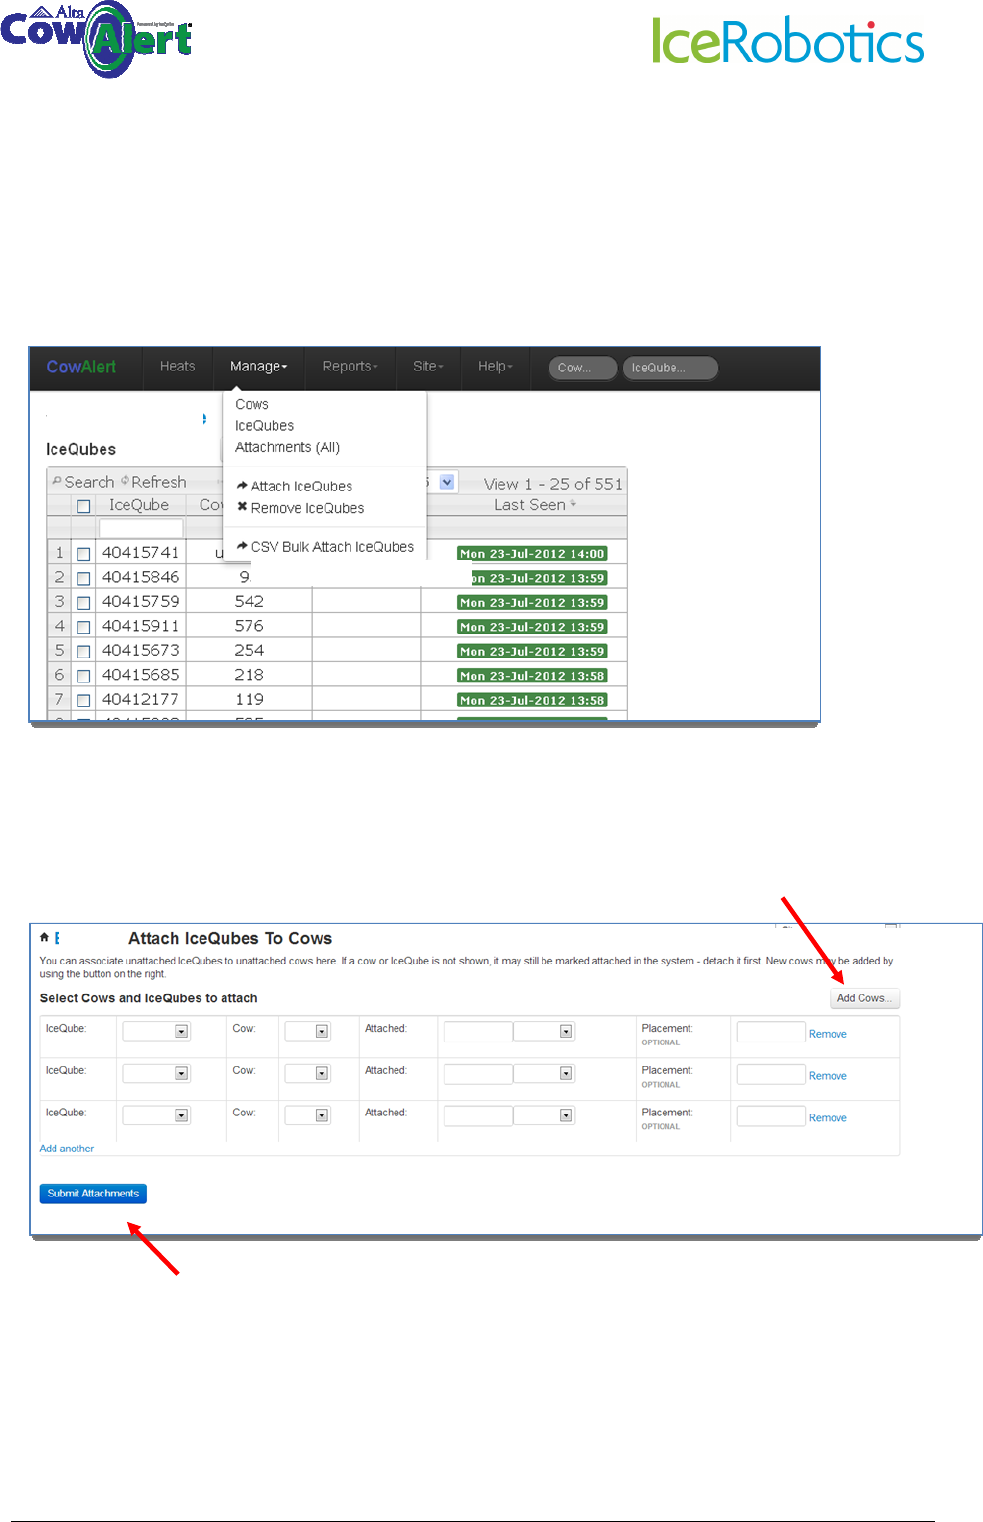Focus the third row's Placement input
Image resolution: width=983 pixels, height=1522 pixels.
tap(771, 1115)
